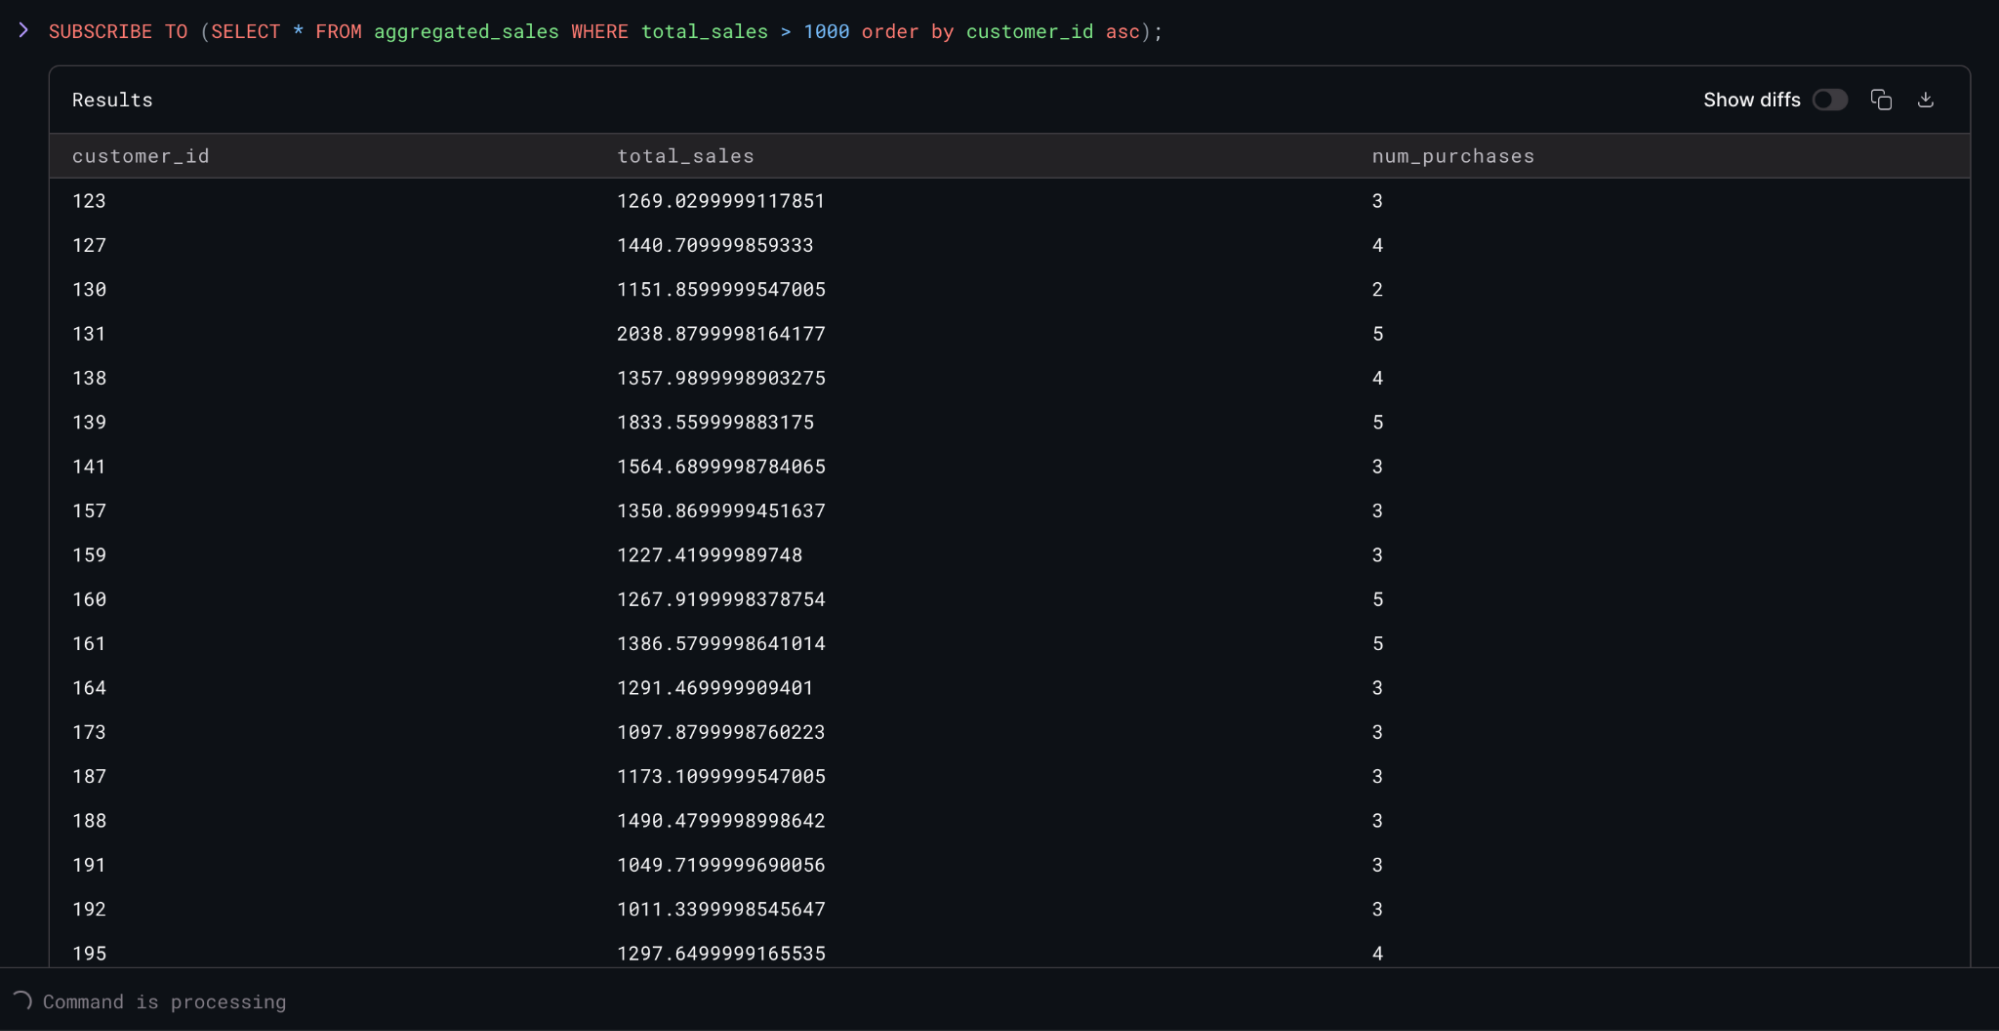Click the total_sales column header
Viewport: 1999px width, 1031px height.
pos(686,156)
